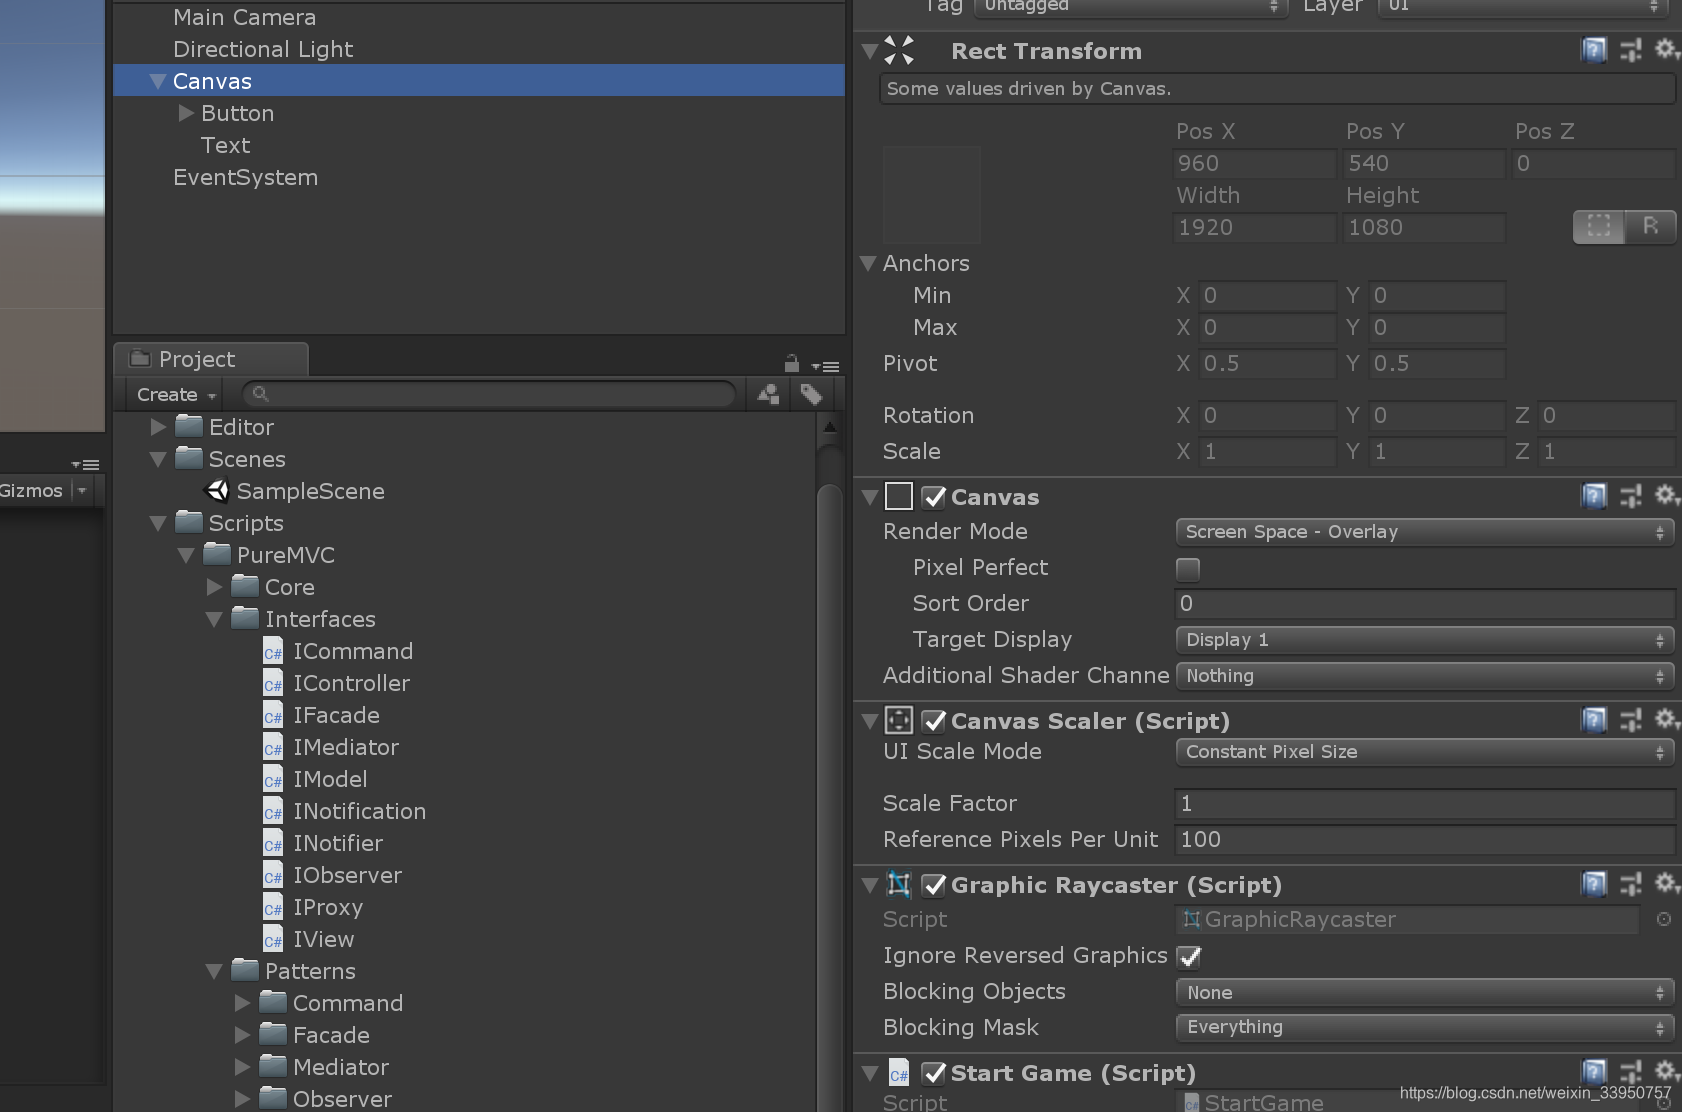This screenshot has height=1112, width=1682.
Task: Open Graphic Raycaster help reference icon
Action: coord(1594,884)
